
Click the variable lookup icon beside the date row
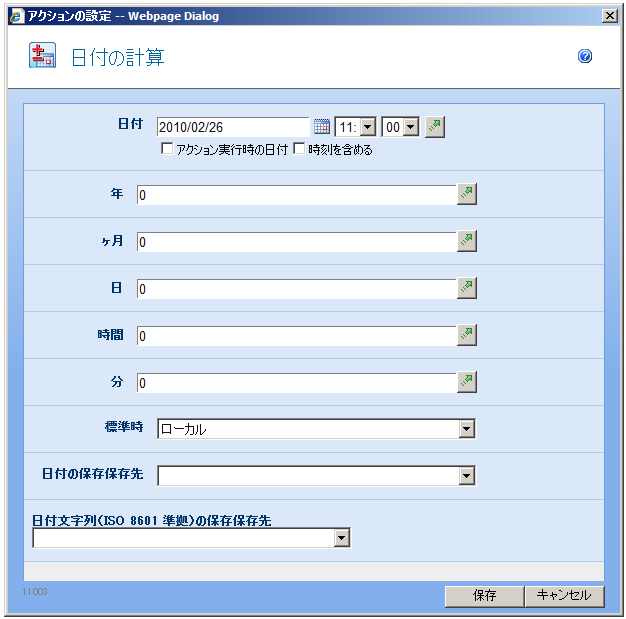coord(434,127)
